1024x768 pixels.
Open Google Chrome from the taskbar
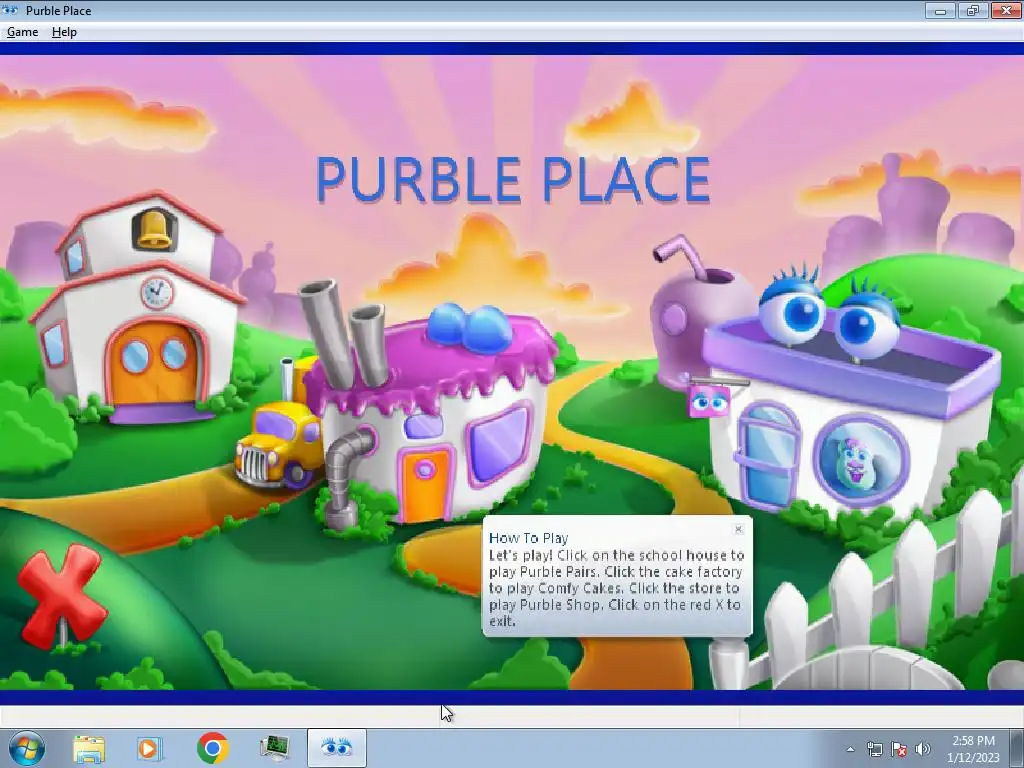[212, 748]
